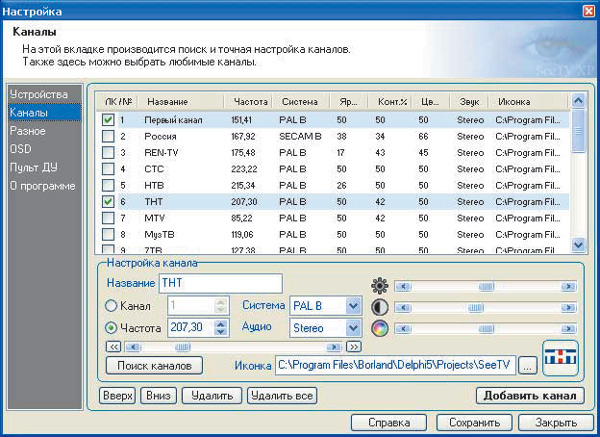Open the Каналы section
Image resolution: width=600 pixels, height=437 pixels.
pyautogui.click(x=45, y=113)
